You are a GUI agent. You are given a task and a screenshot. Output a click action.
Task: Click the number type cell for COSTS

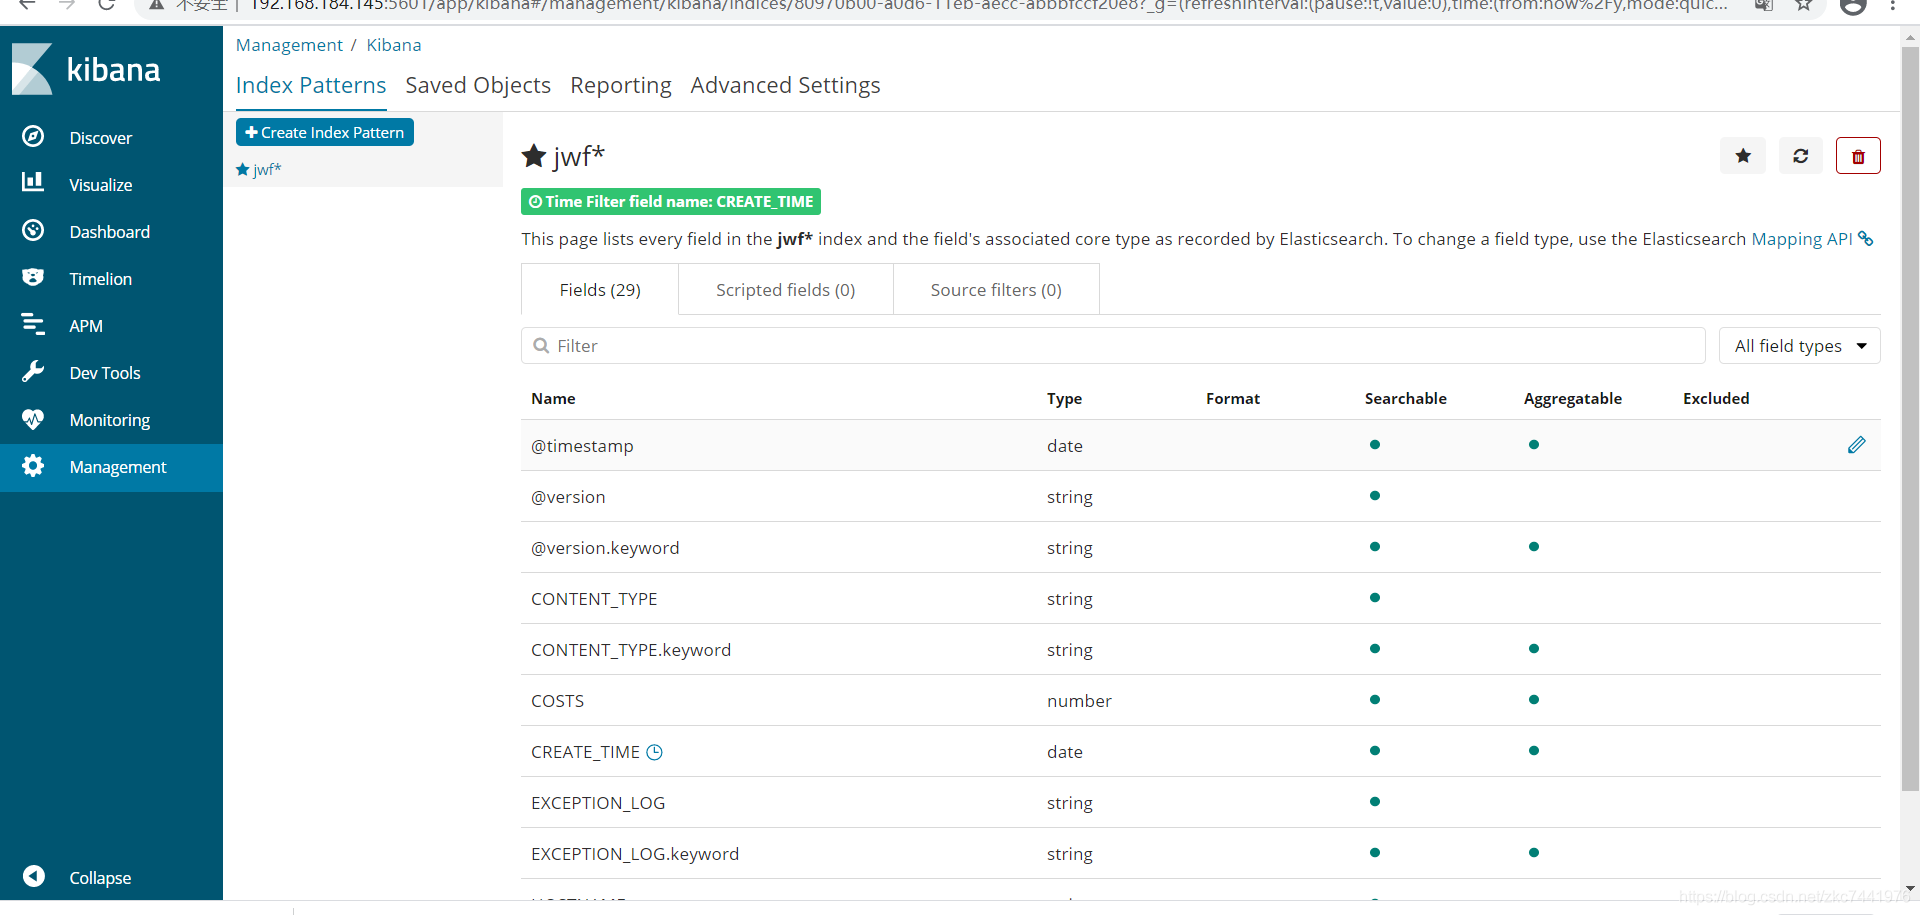[x=1079, y=701]
